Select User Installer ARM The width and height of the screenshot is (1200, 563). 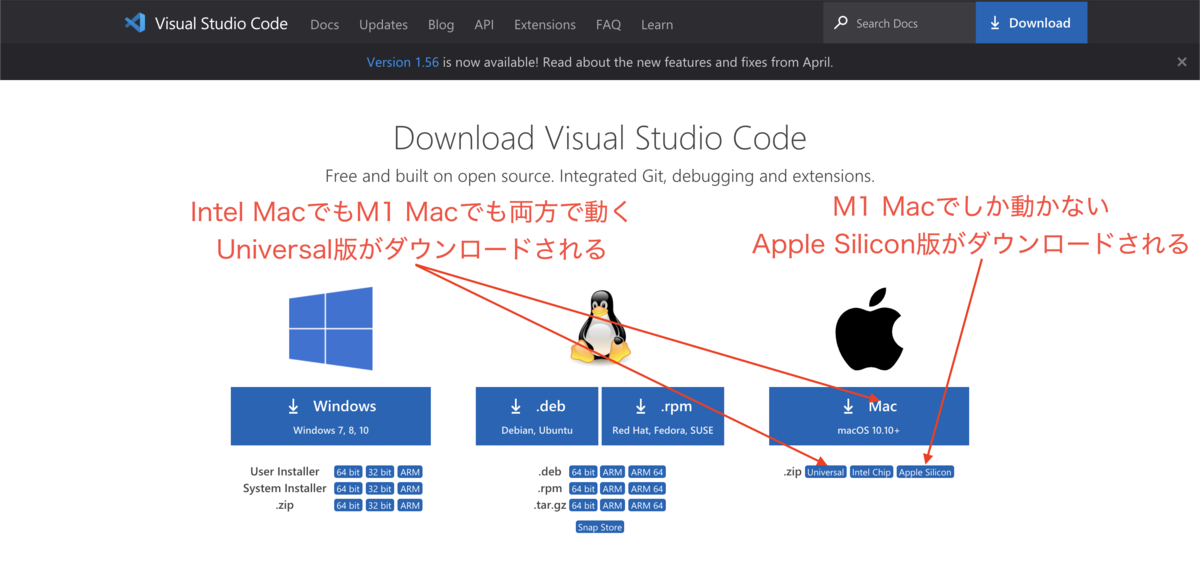click(x=410, y=472)
